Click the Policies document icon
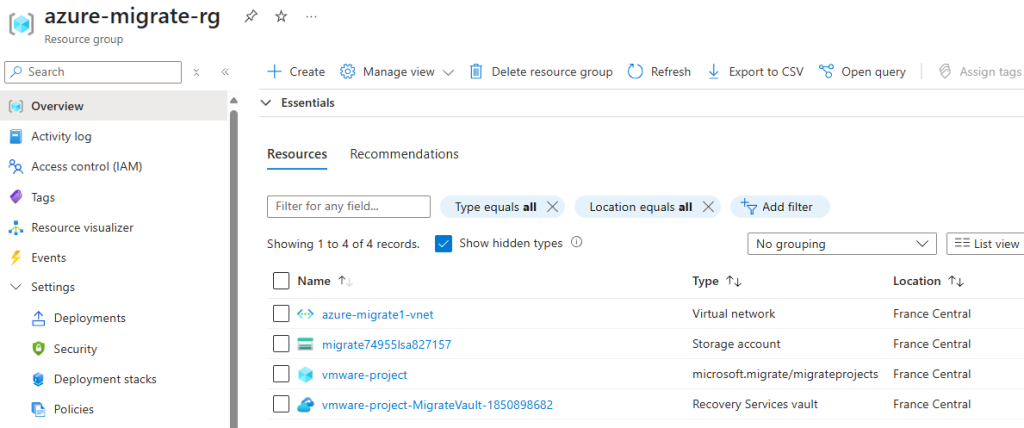The height and width of the screenshot is (428, 1024). click(x=39, y=410)
